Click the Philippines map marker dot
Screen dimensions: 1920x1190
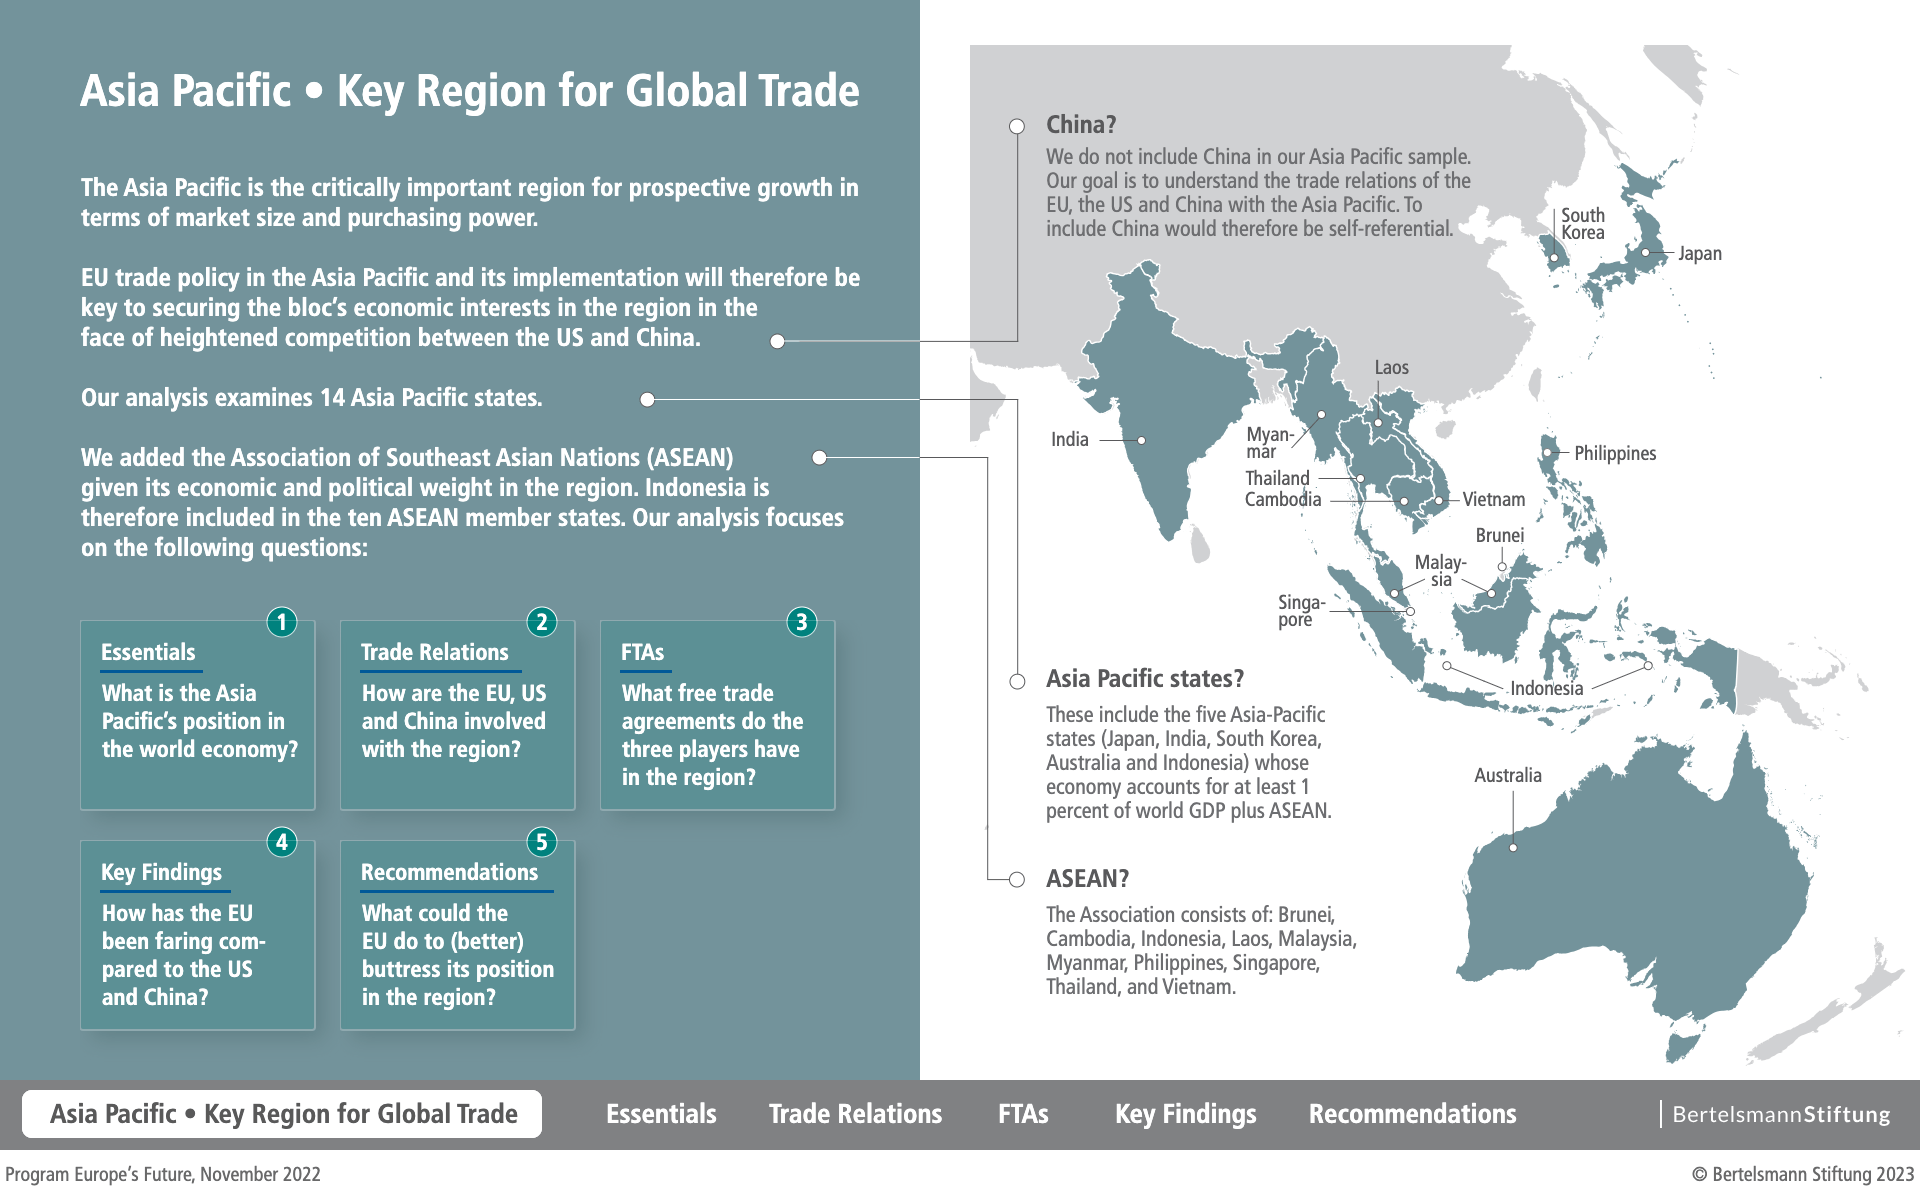(x=1547, y=453)
